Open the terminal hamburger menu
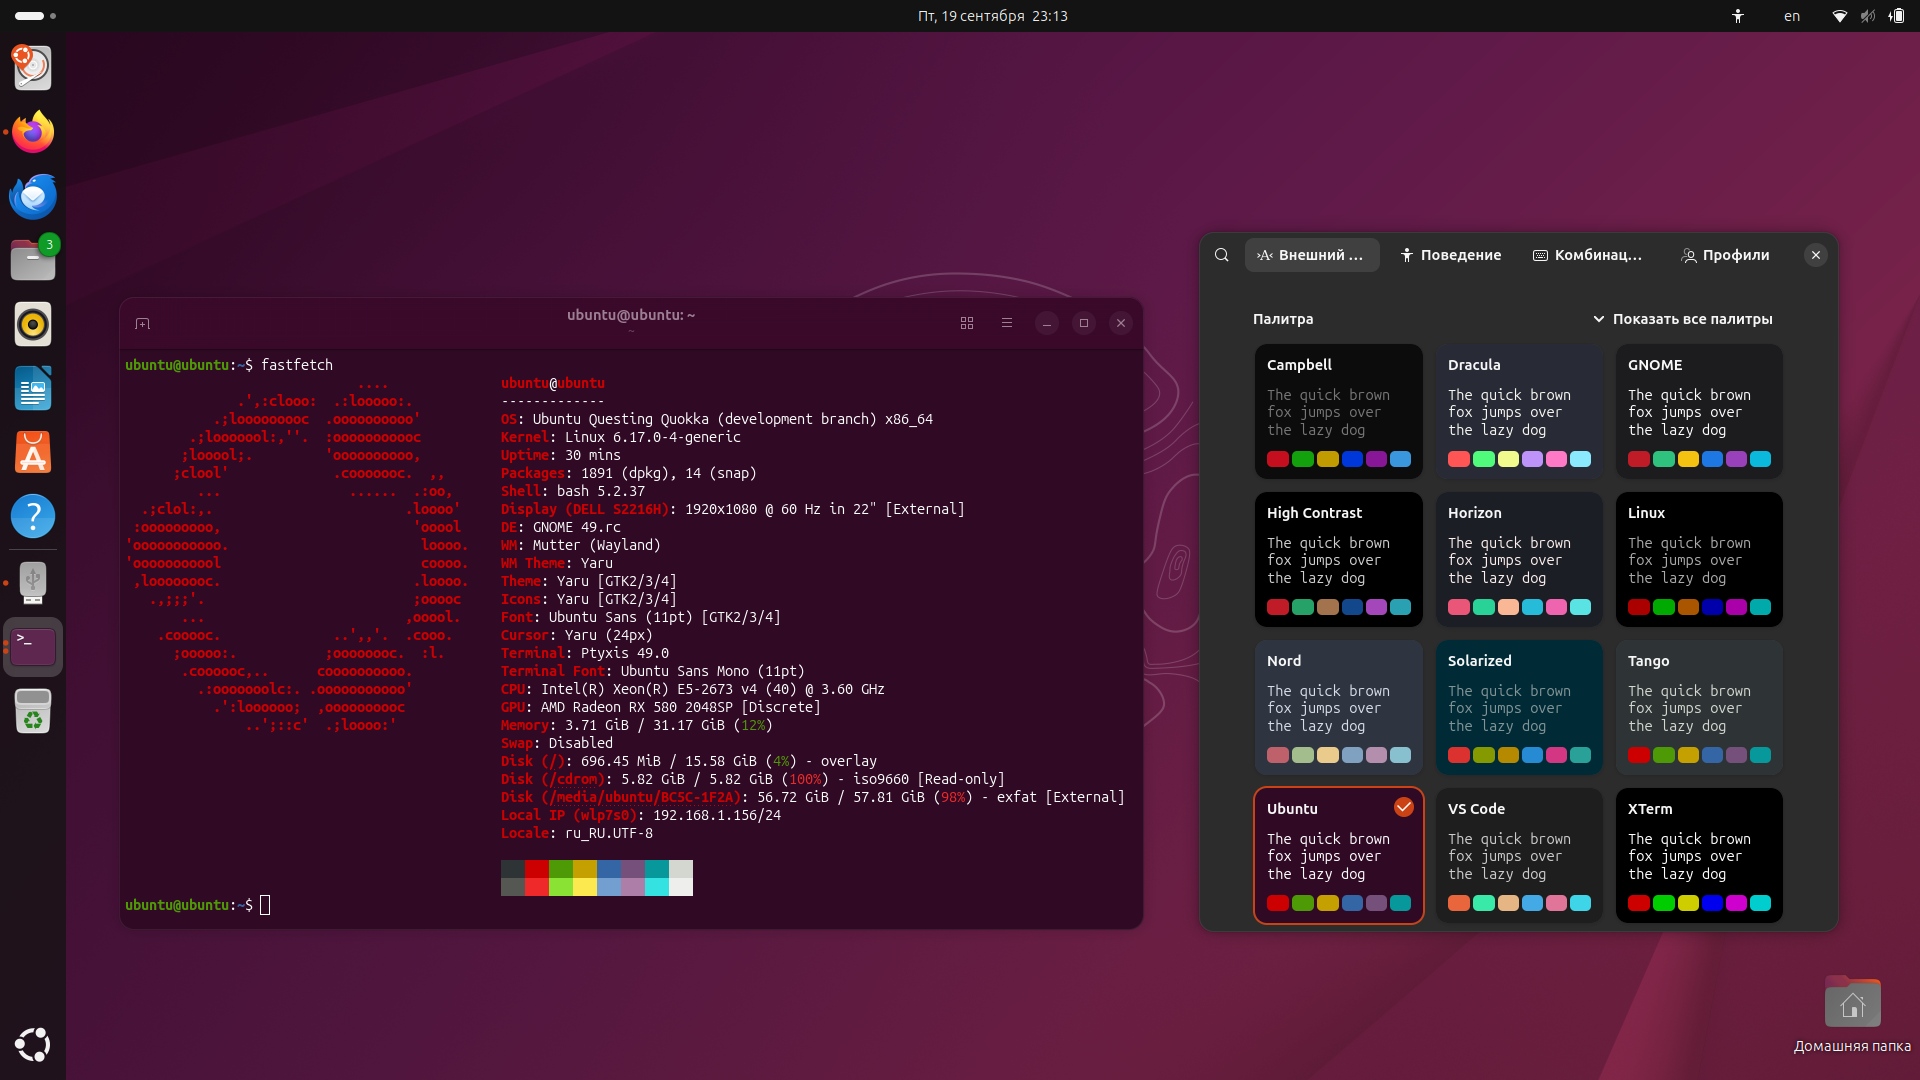This screenshot has width=1920, height=1080. [1007, 323]
